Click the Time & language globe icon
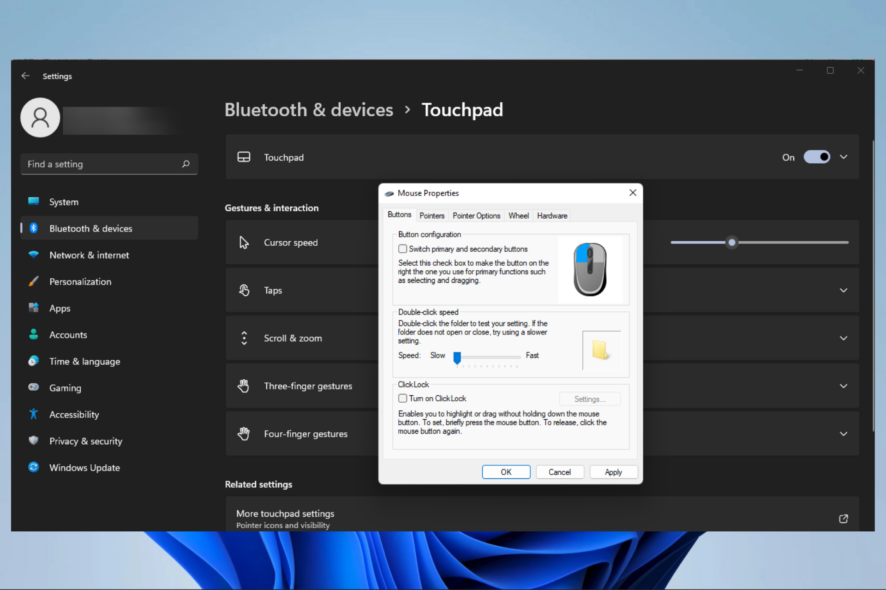This screenshot has width=886, height=590. coord(33,361)
